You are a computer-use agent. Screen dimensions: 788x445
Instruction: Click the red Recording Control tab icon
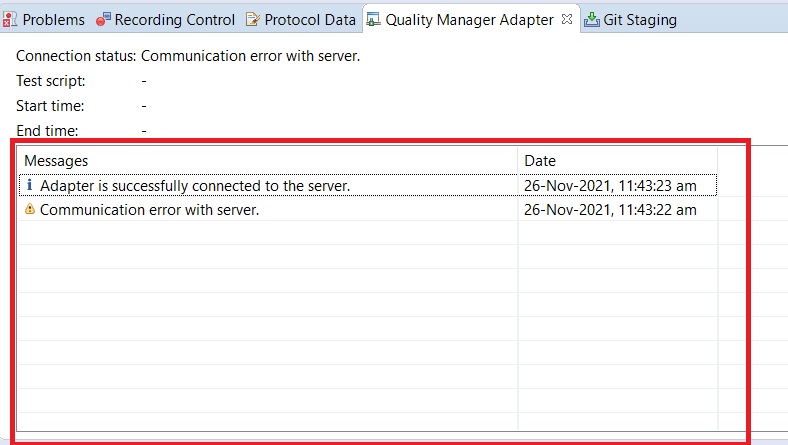[x=102, y=20]
